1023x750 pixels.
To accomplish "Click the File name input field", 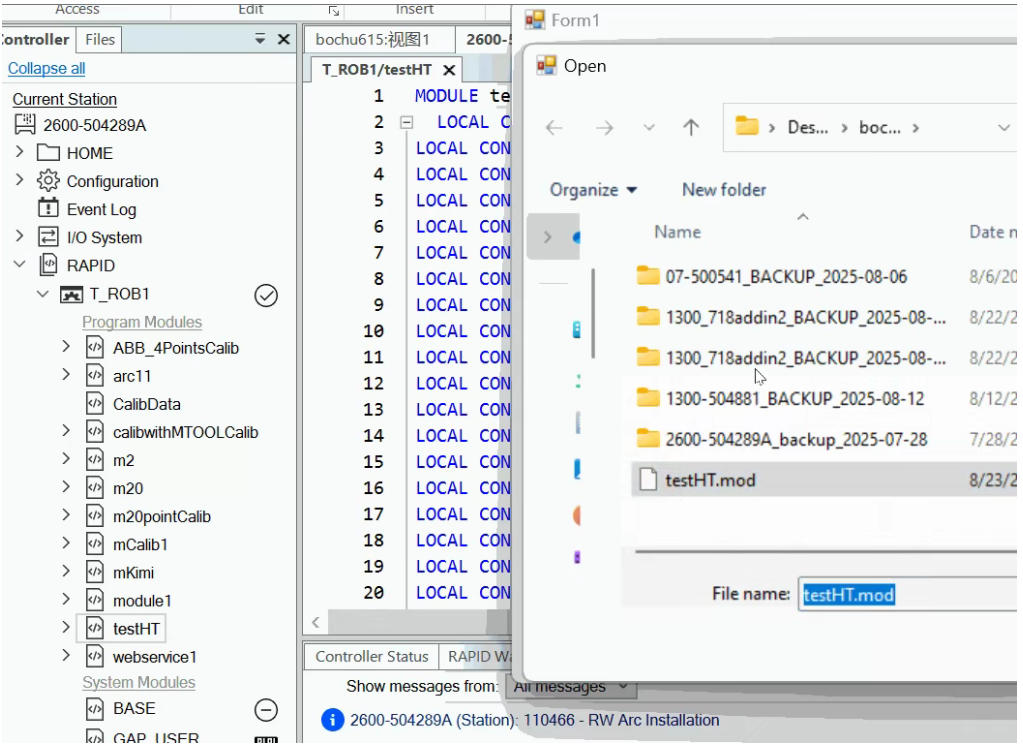I will pos(905,594).
